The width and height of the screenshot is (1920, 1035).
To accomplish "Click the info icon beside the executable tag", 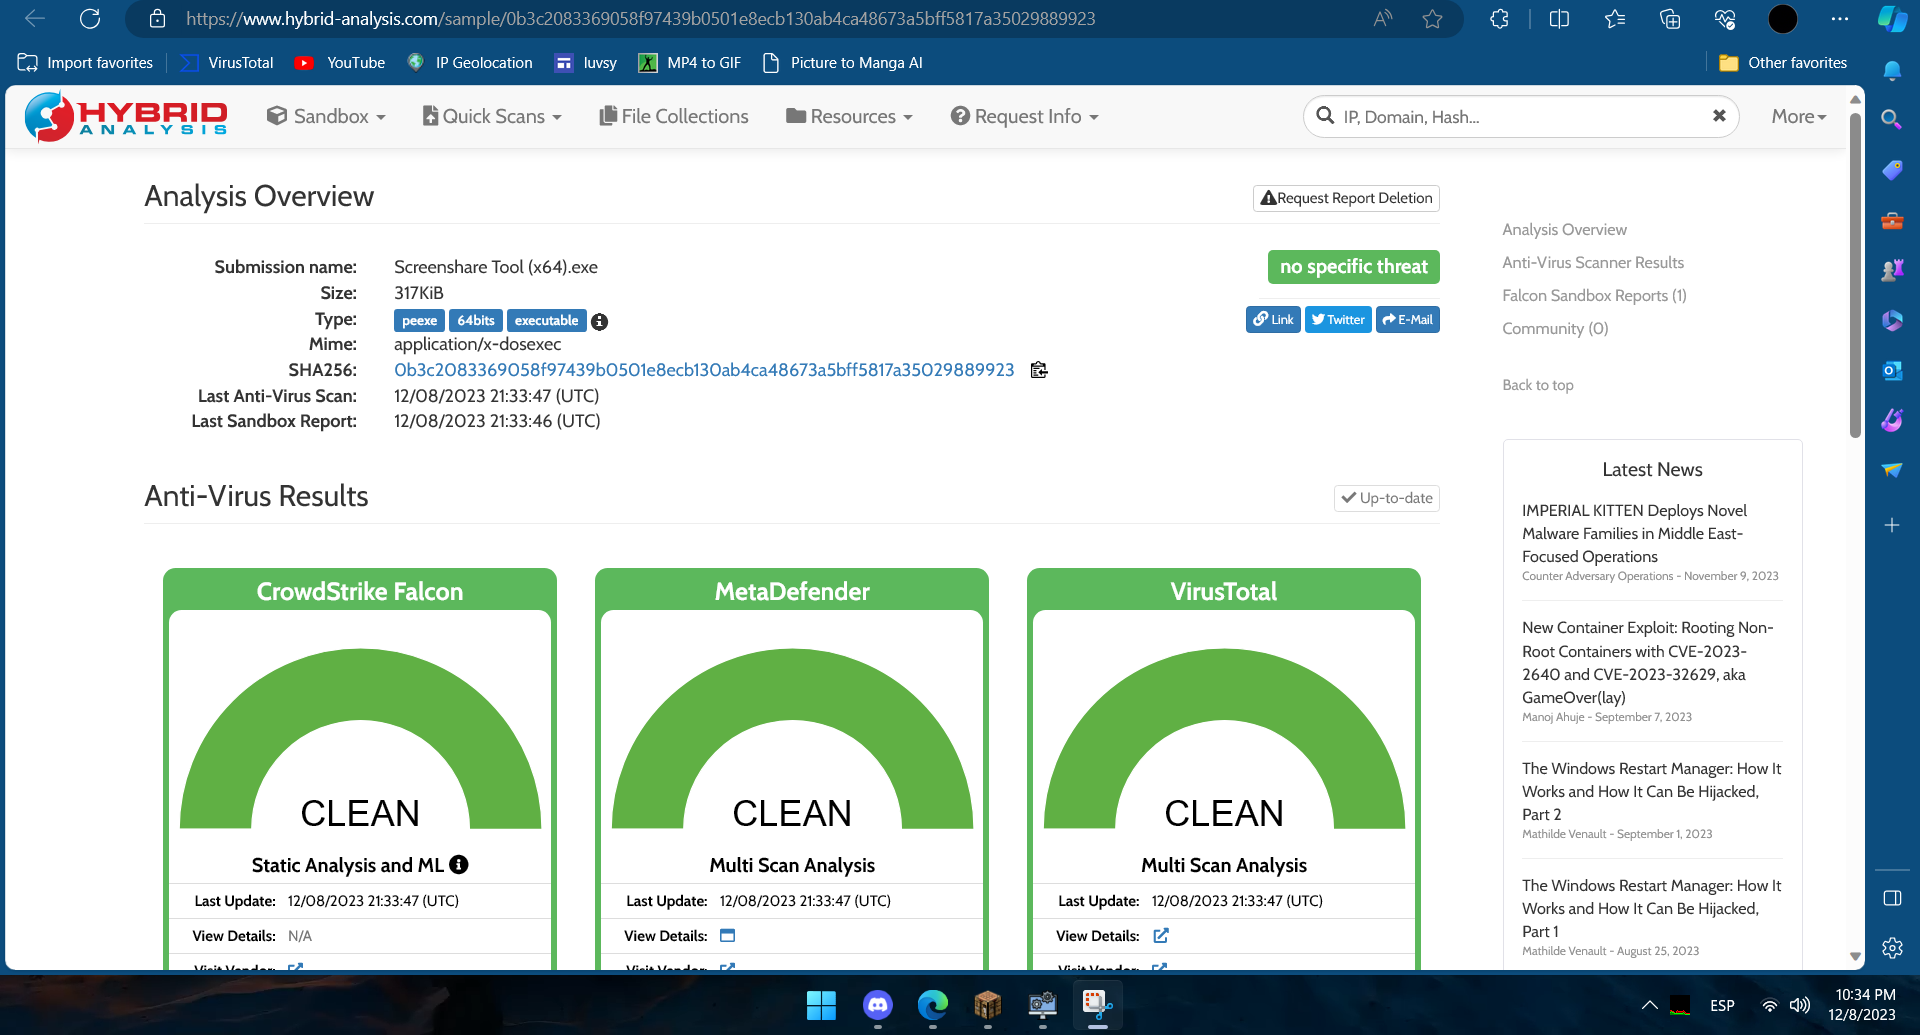I will pyautogui.click(x=599, y=321).
